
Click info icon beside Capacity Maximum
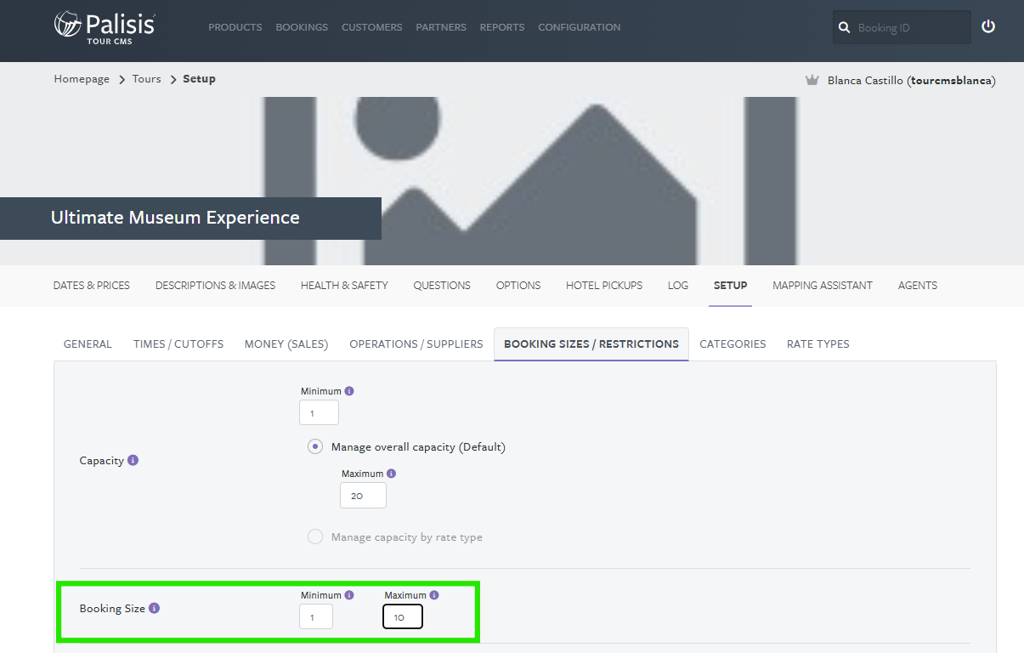pos(391,473)
